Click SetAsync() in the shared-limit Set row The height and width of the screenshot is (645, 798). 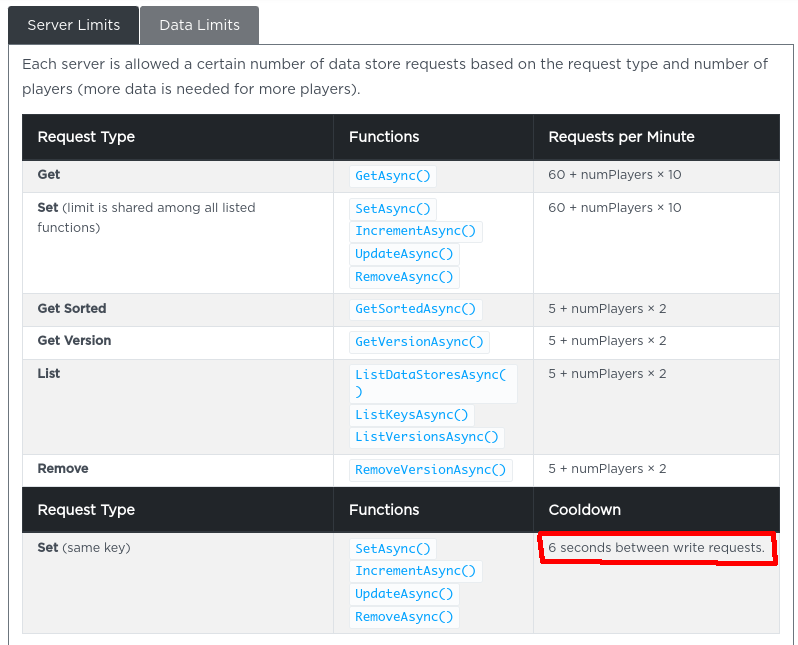pyautogui.click(x=392, y=209)
